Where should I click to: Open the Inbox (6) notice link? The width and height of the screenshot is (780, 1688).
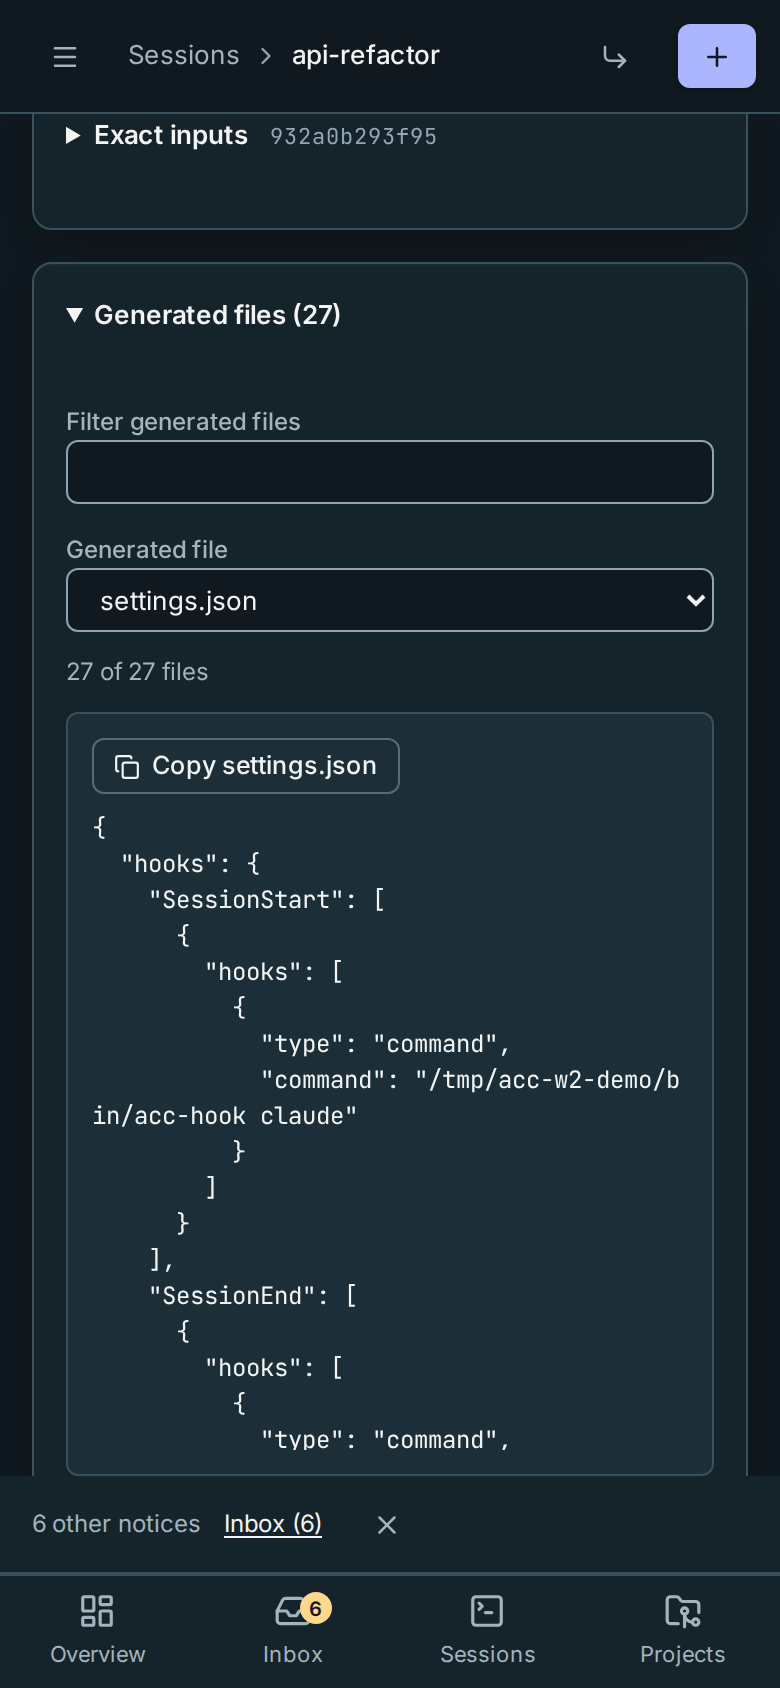[273, 1524]
